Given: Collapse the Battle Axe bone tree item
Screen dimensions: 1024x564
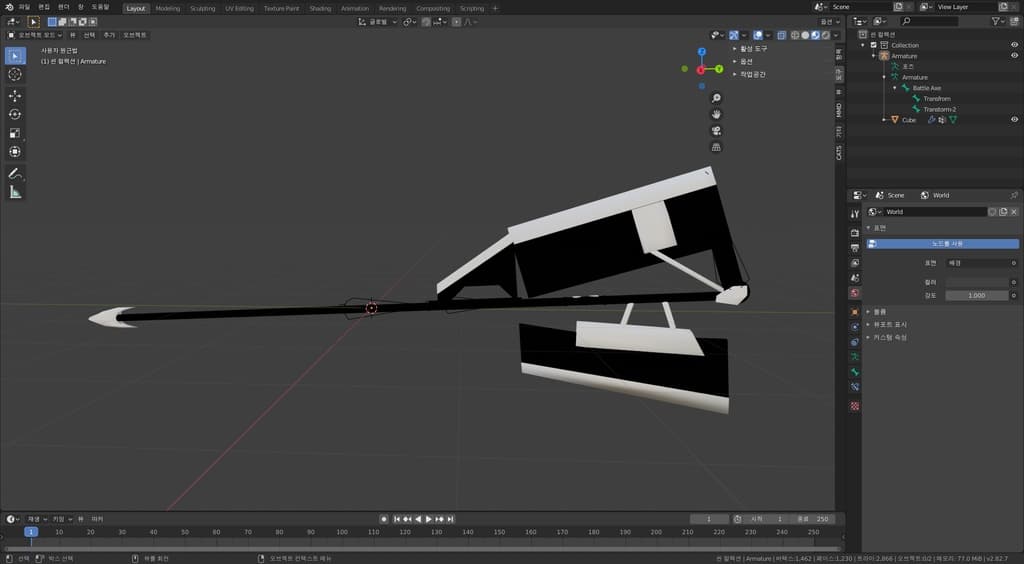Looking at the screenshot, I should [895, 88].
